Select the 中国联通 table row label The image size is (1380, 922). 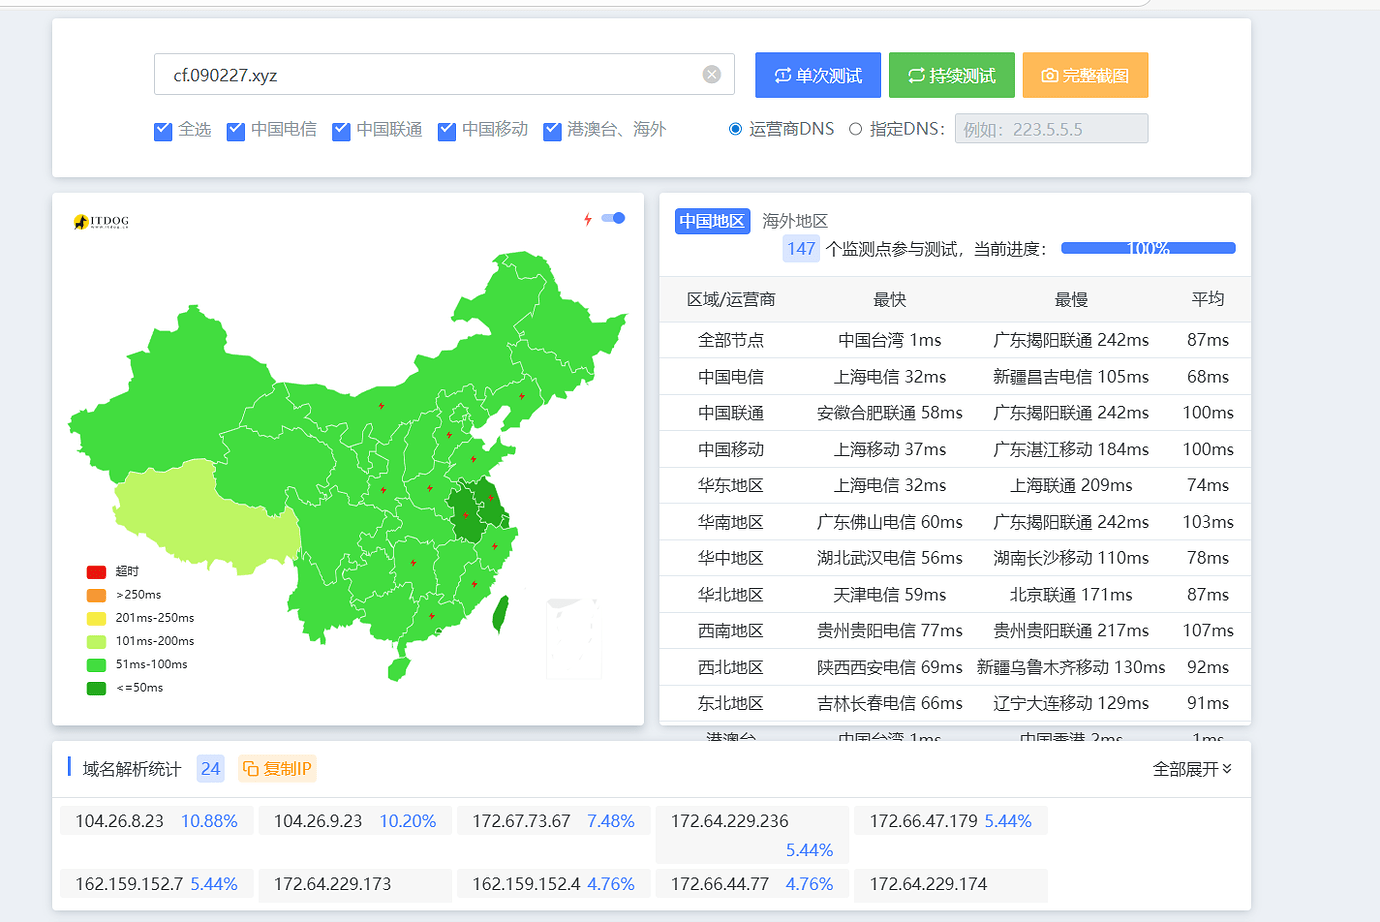pos(731,413)
